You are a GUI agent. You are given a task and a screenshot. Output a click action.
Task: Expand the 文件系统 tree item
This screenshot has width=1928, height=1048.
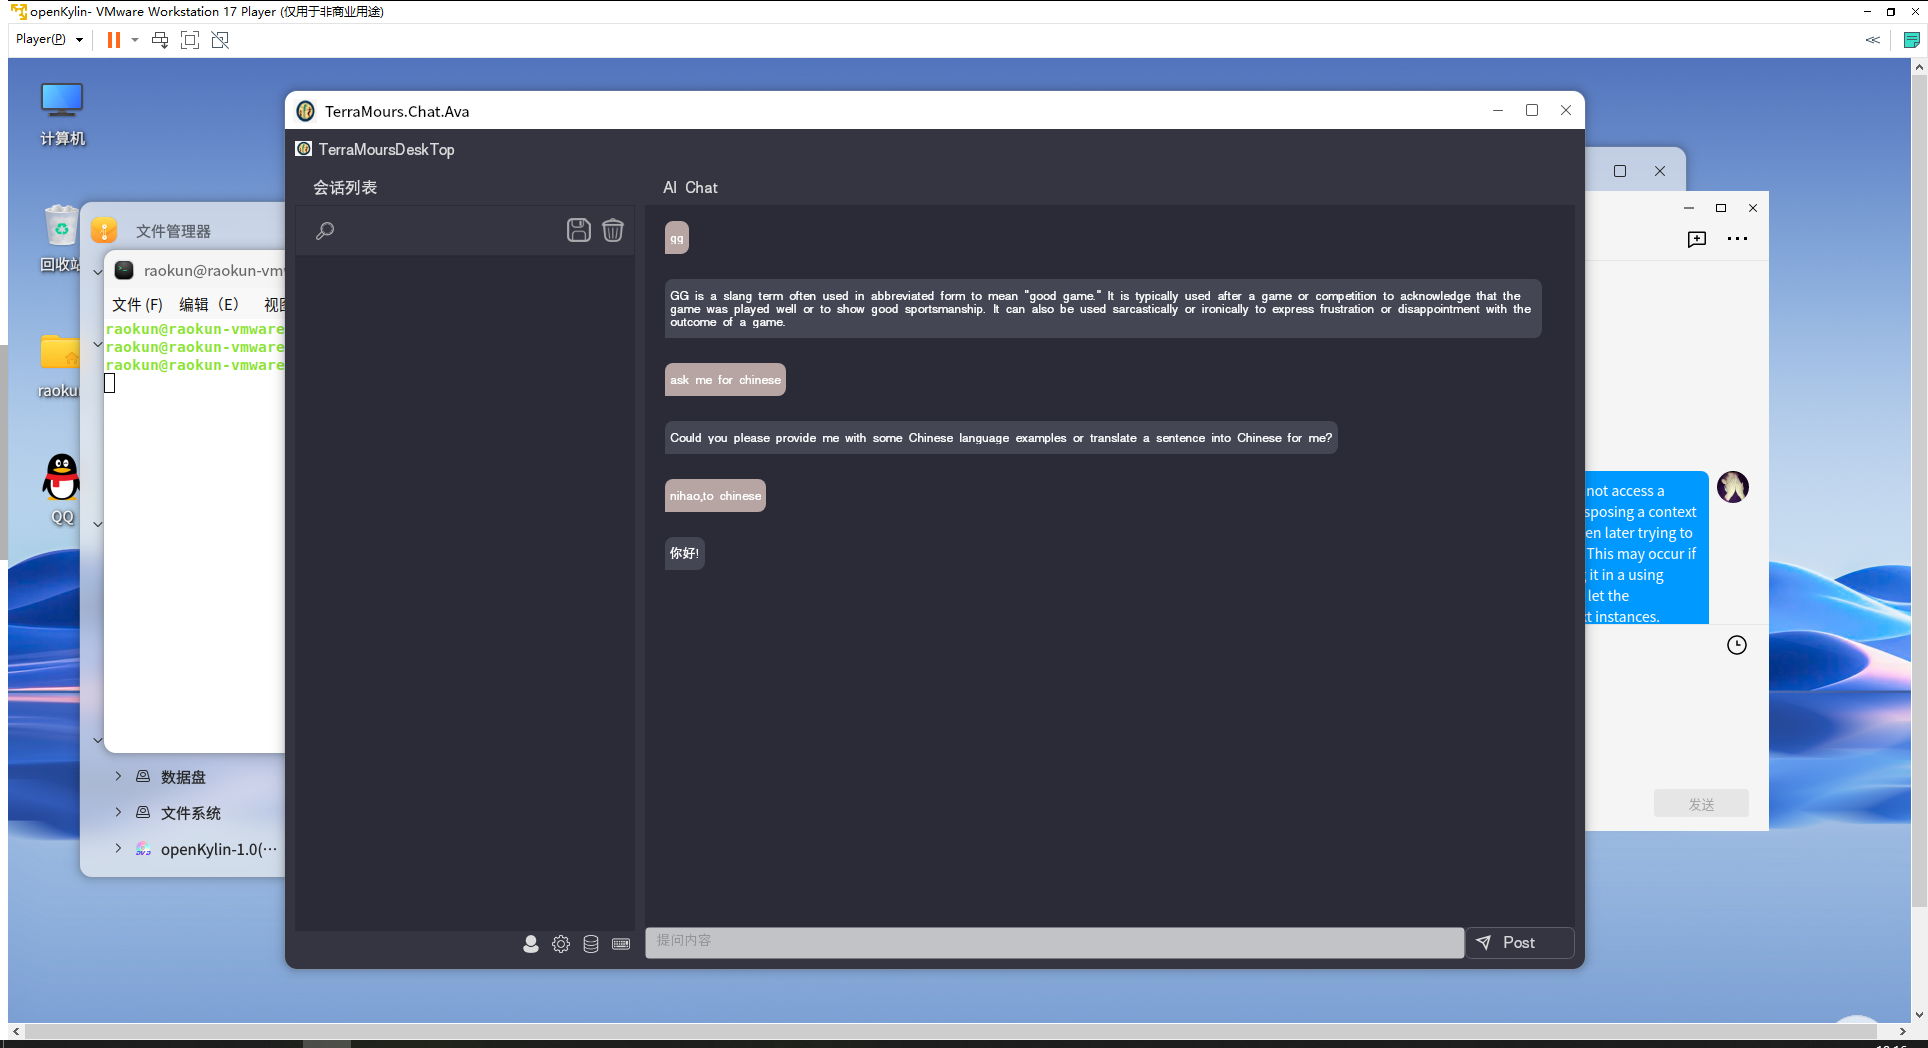pos(118,812)
